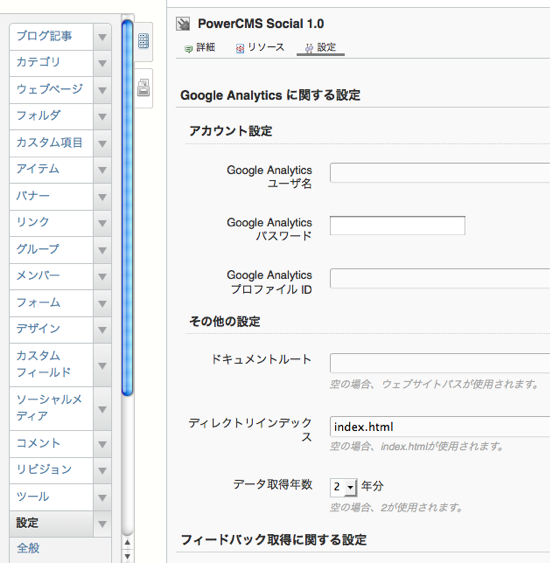The width and height of the screenshot is (550, 563).
Task: Select the 設定 tab
Action: pos(320,48)
